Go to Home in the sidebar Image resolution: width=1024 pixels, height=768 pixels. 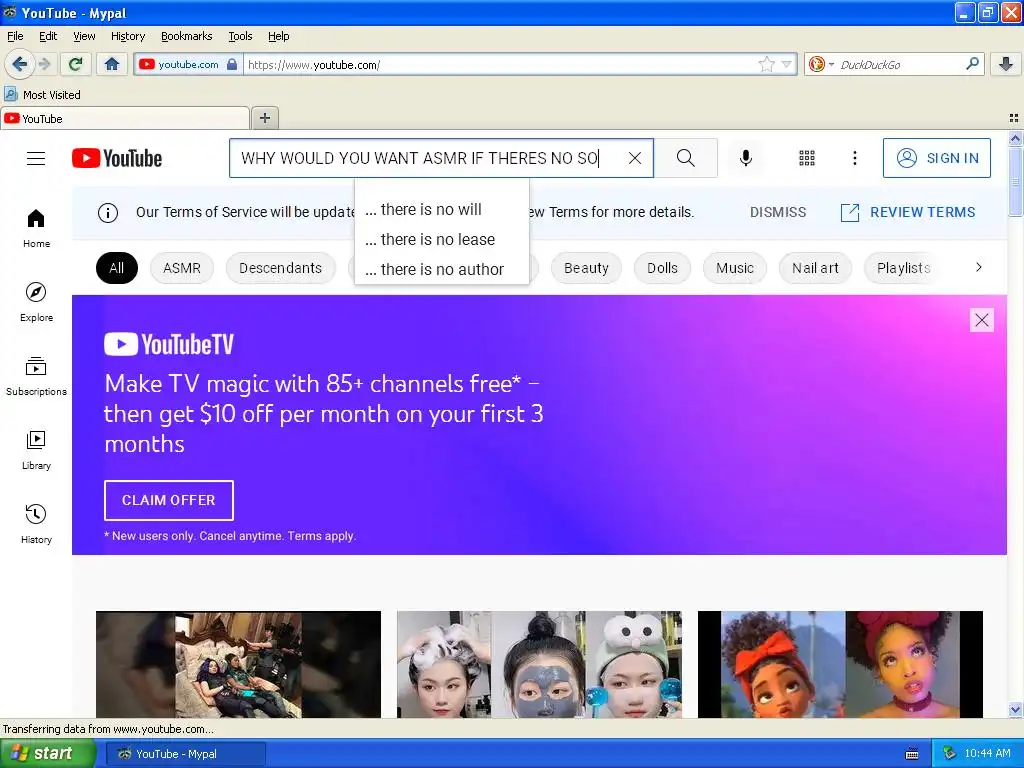(36, 229)
